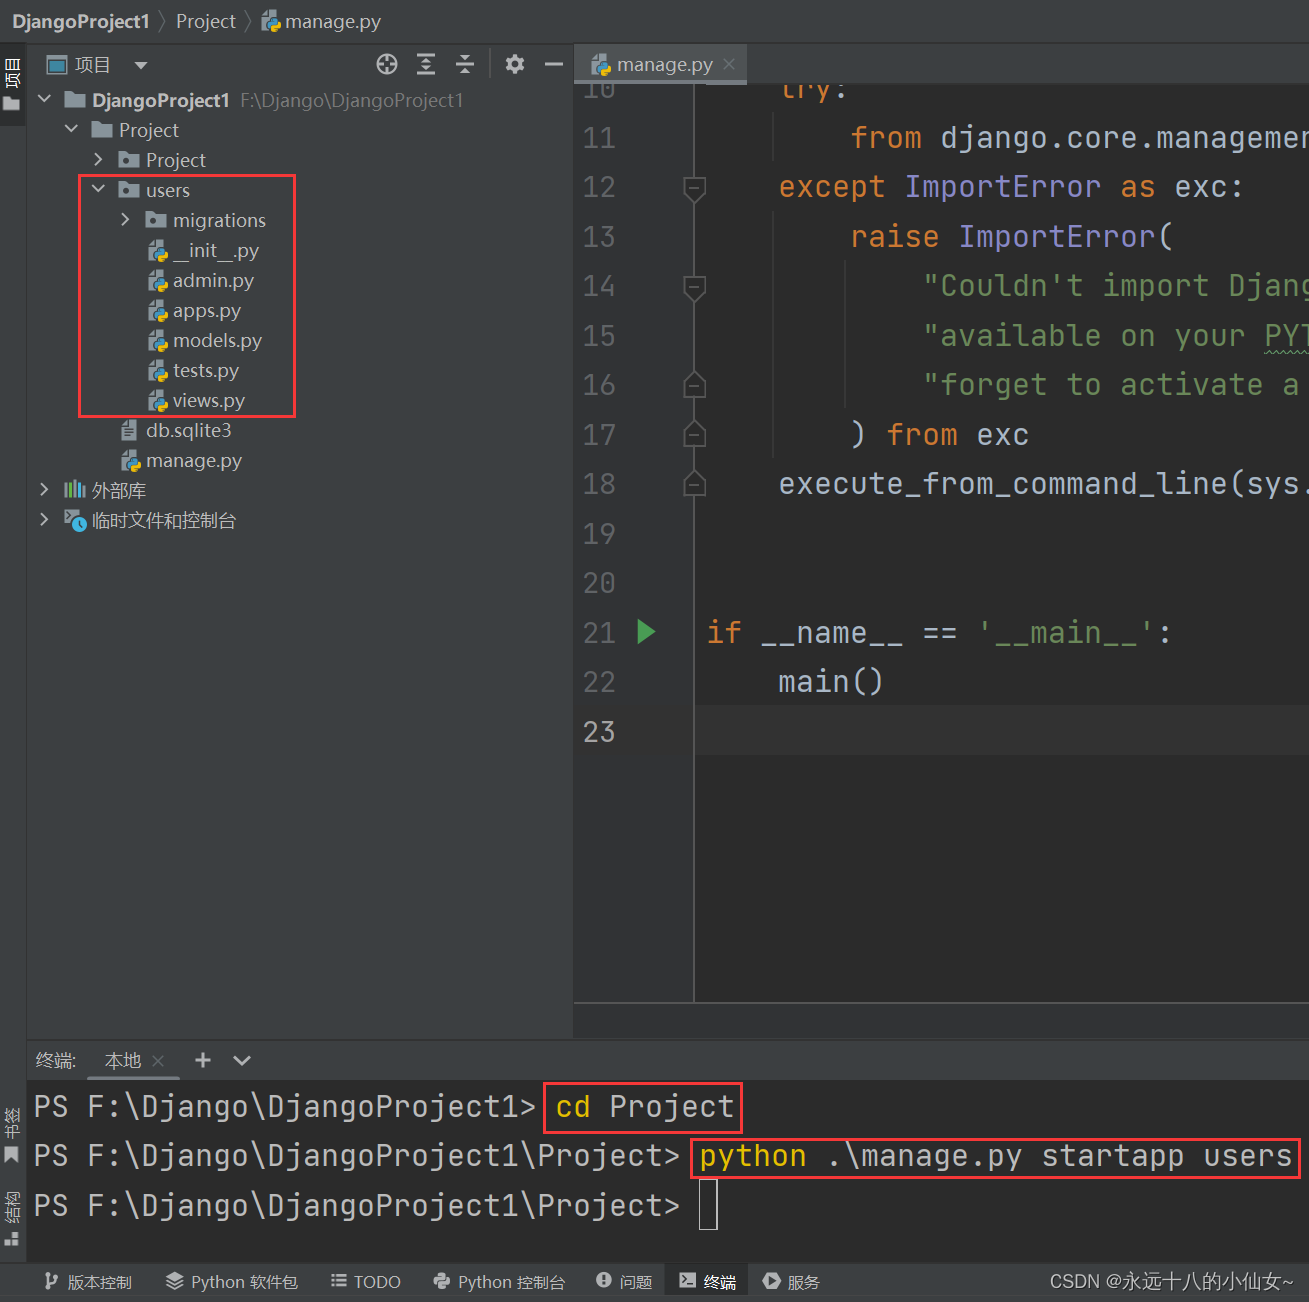Viewport: 1309px width, 1302px height.
Task: Collapse the DjangoProject1 root folder
Action: point(45,100)
